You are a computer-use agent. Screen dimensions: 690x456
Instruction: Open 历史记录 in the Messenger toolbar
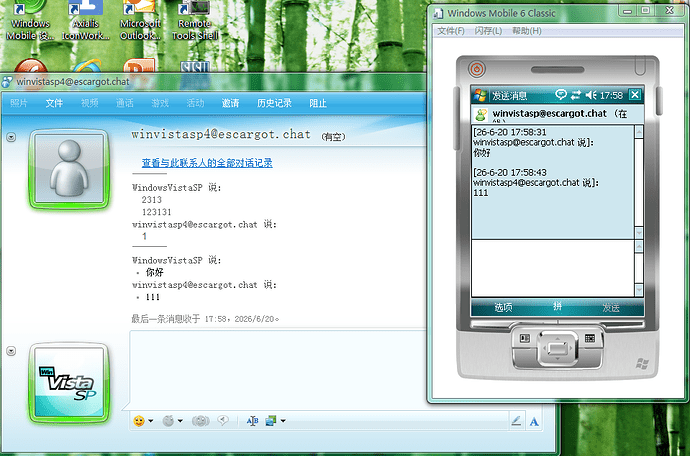pos(274,103)
